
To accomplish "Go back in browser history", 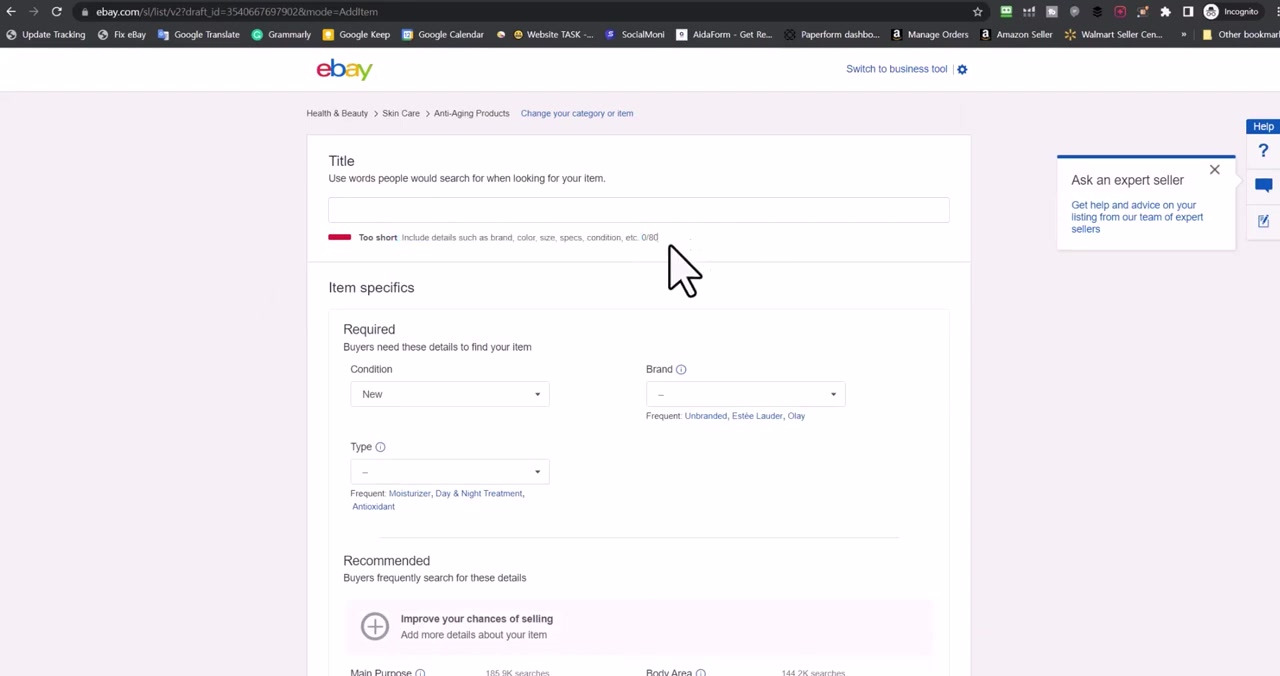I will tap(11, 12).
